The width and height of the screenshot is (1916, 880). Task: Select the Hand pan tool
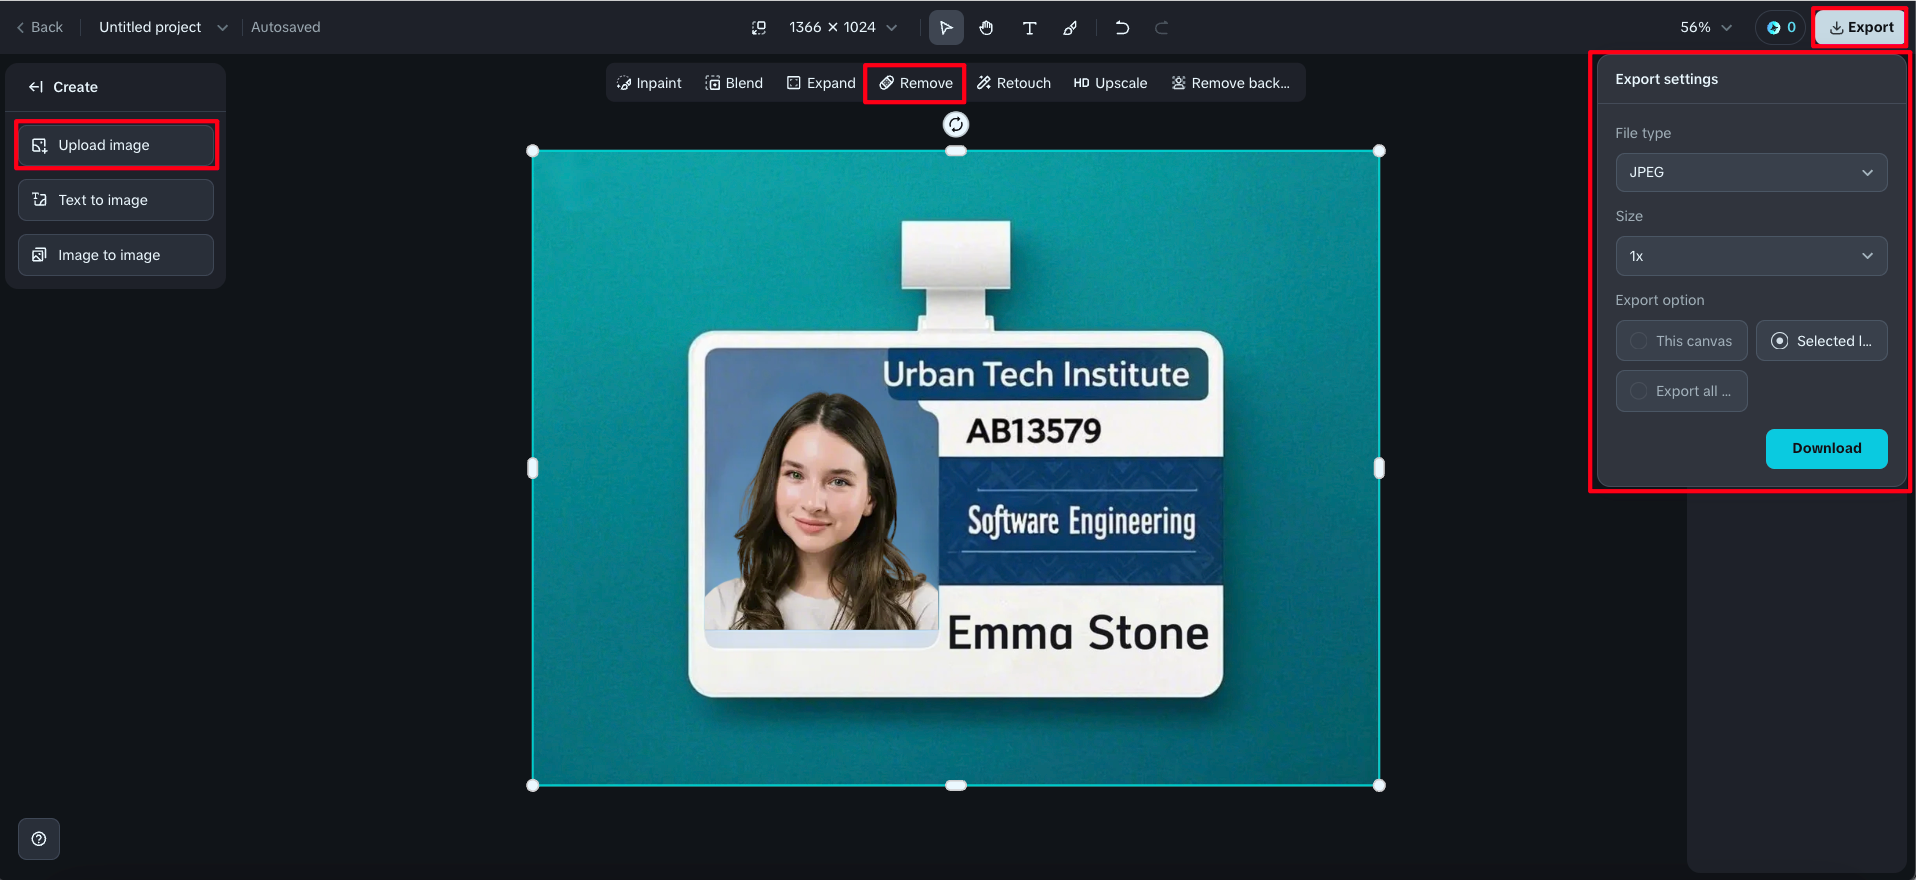[987, 28]
